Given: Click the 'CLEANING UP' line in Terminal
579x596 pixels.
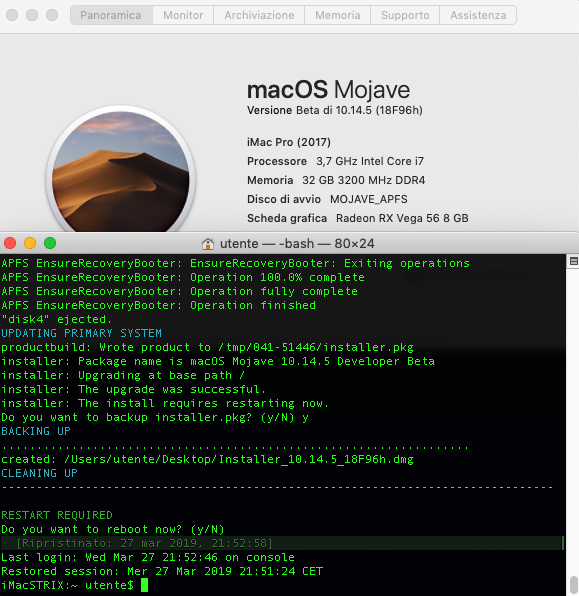Looking at the screenshot, I should 40,473.
